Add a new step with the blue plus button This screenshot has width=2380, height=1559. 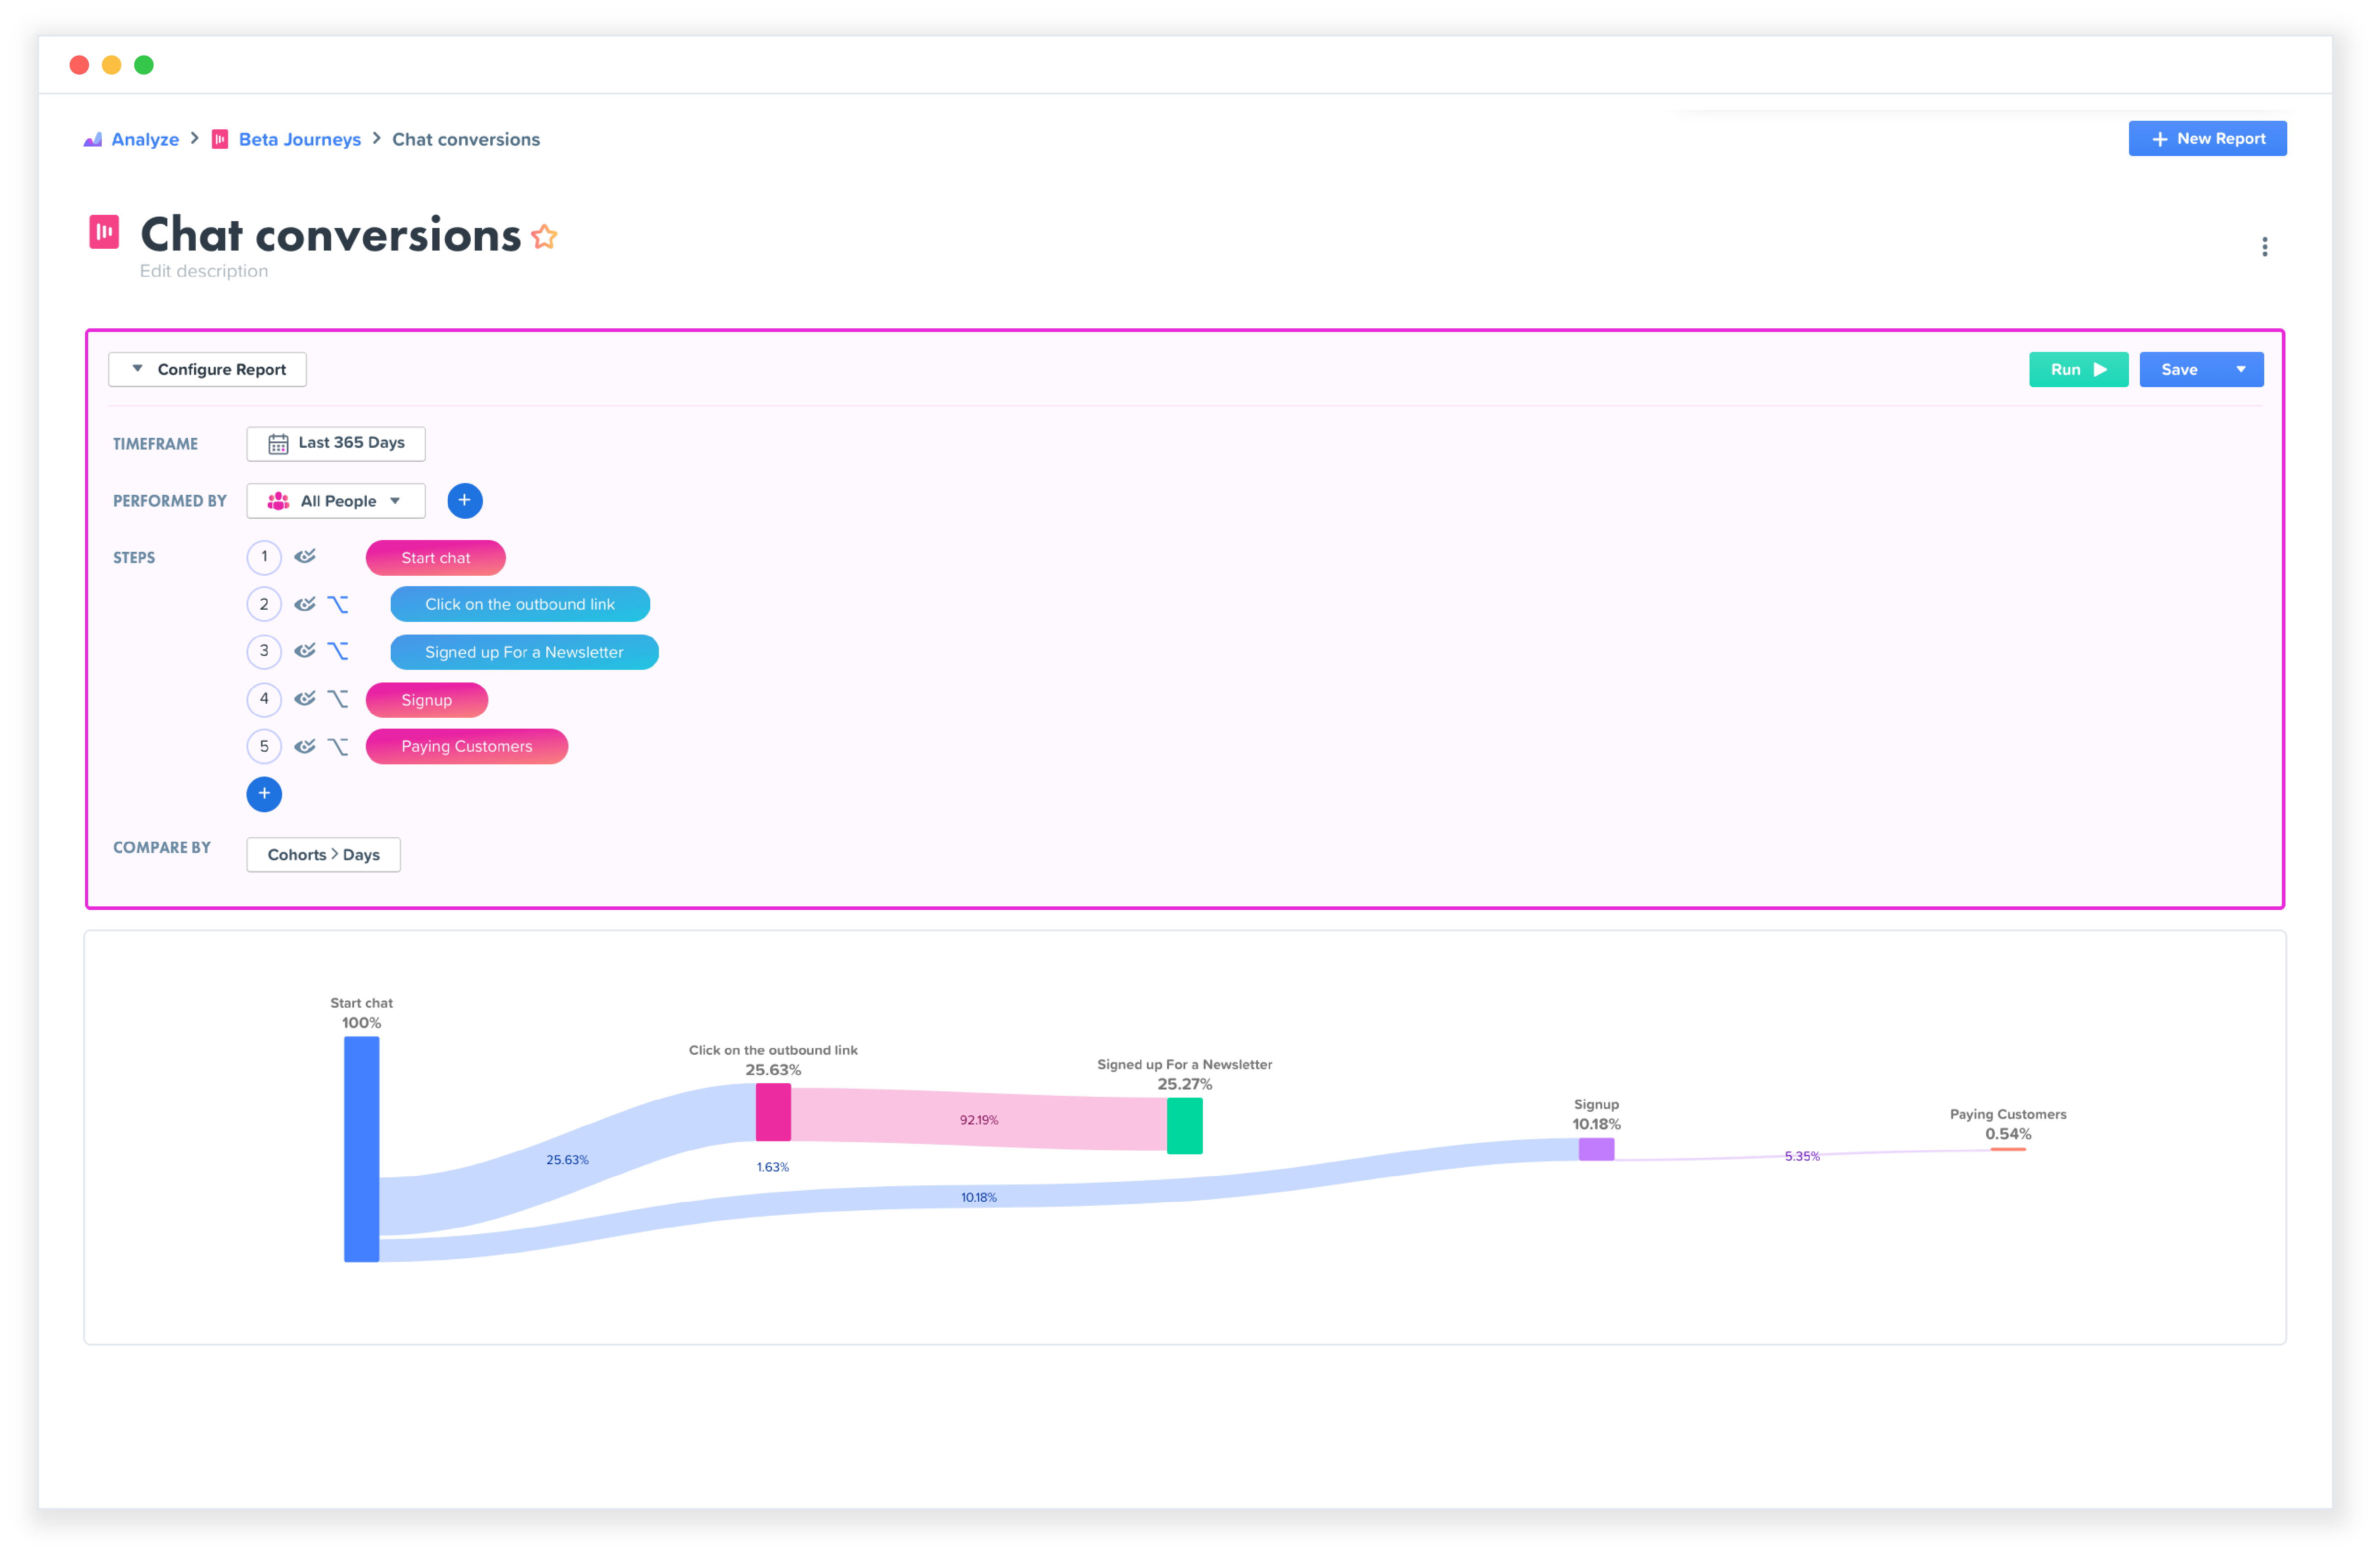tap(264, 794)
